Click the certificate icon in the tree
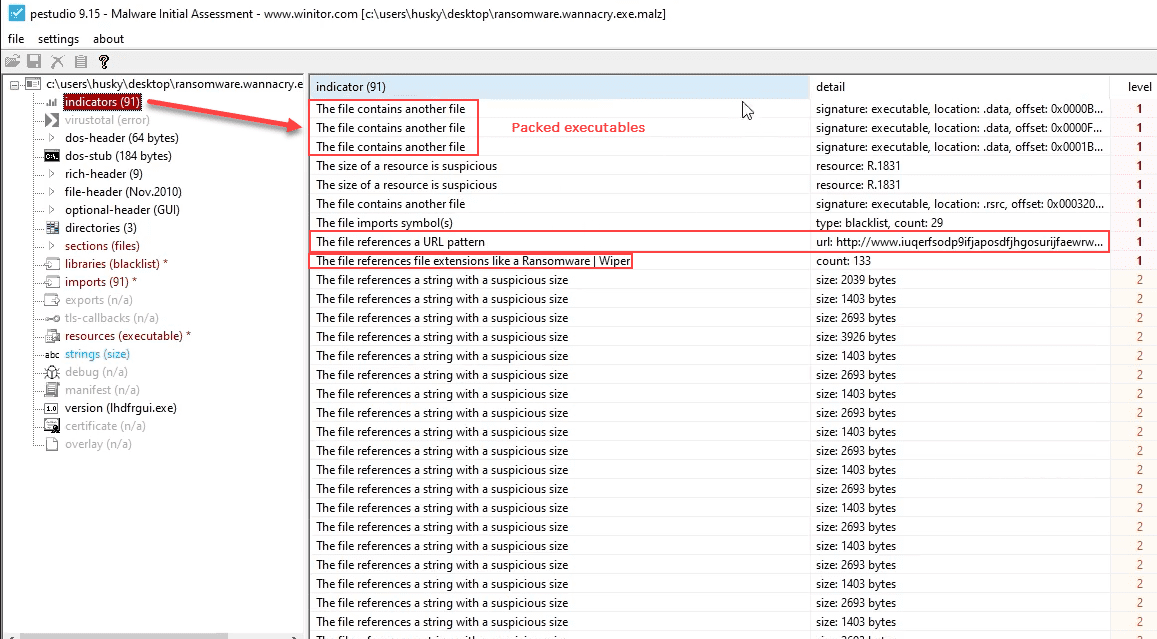The height and width of the screenshot is (639, 1157). click(x=52, y=426)
